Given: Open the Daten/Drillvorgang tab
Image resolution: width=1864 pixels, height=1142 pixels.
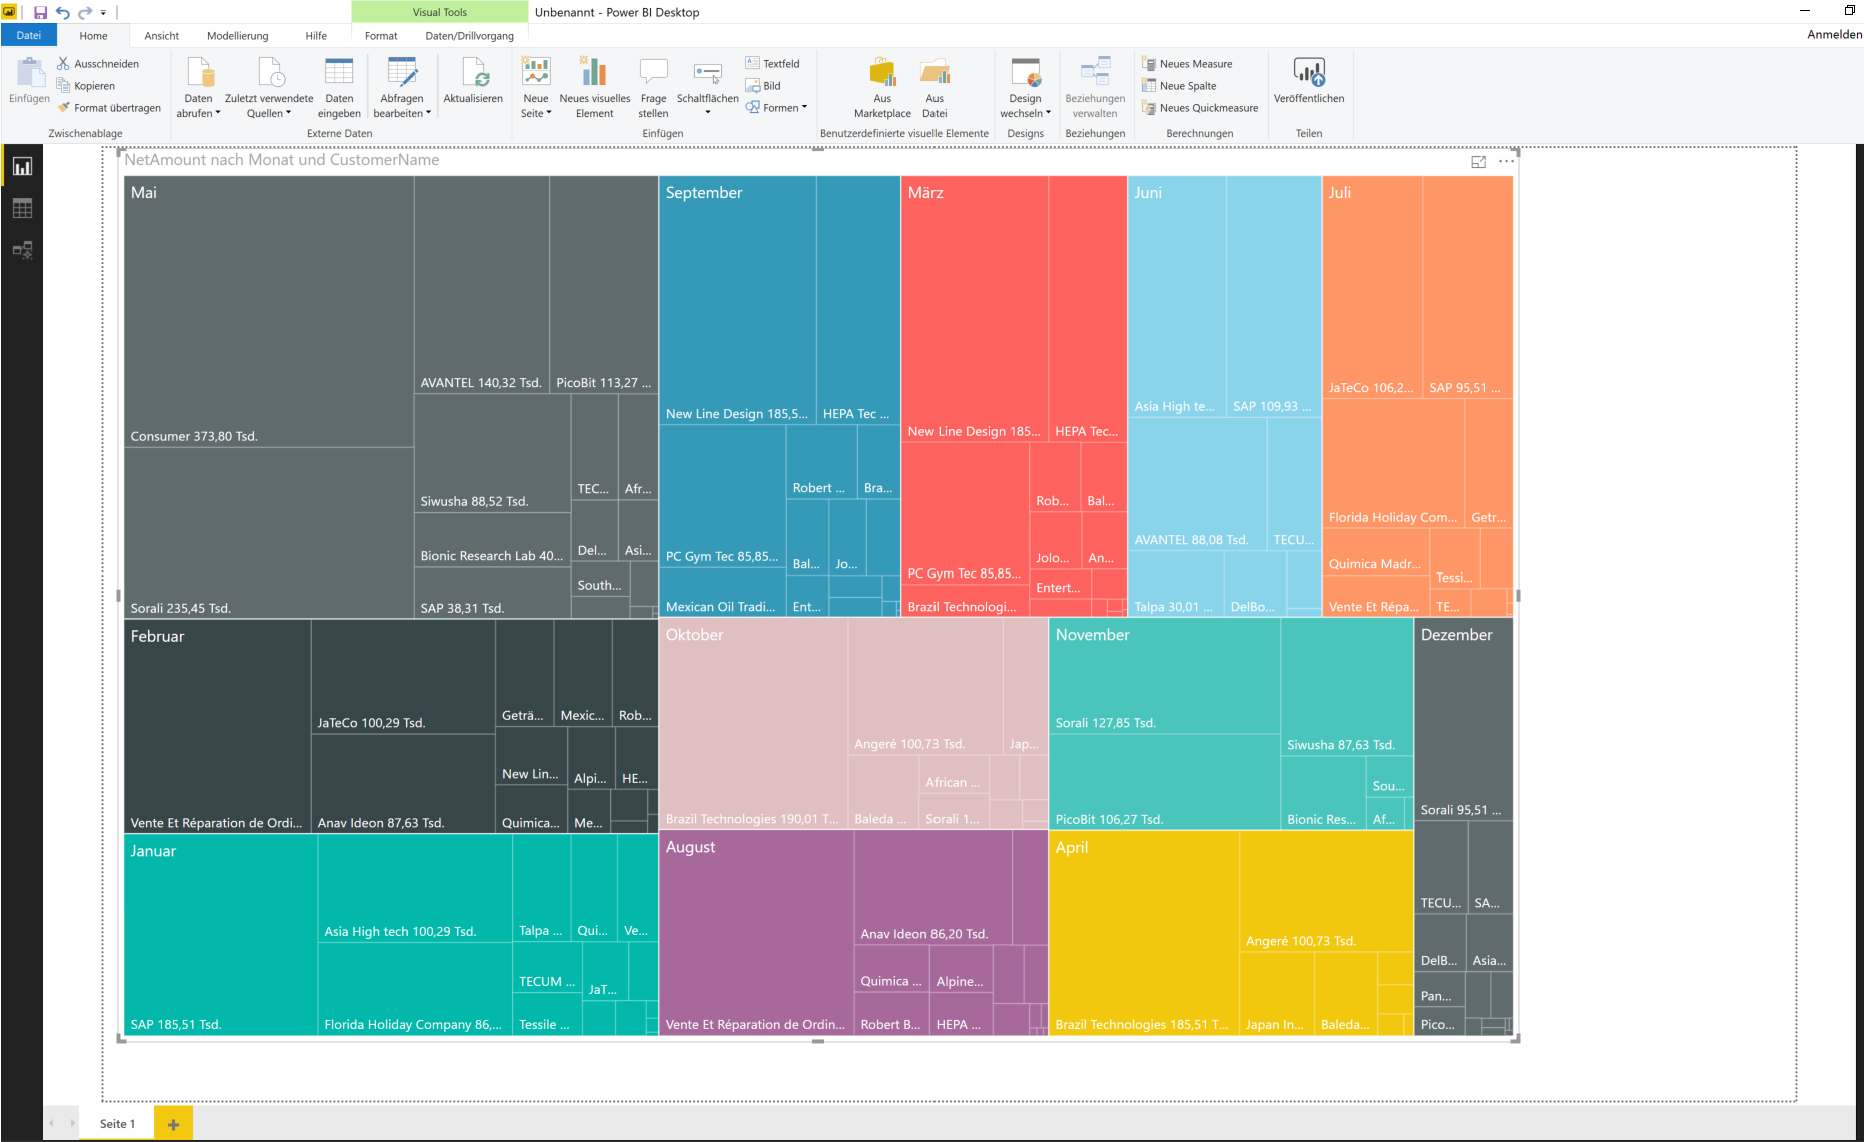Looking at the screenshot, I should coord(470,36).
